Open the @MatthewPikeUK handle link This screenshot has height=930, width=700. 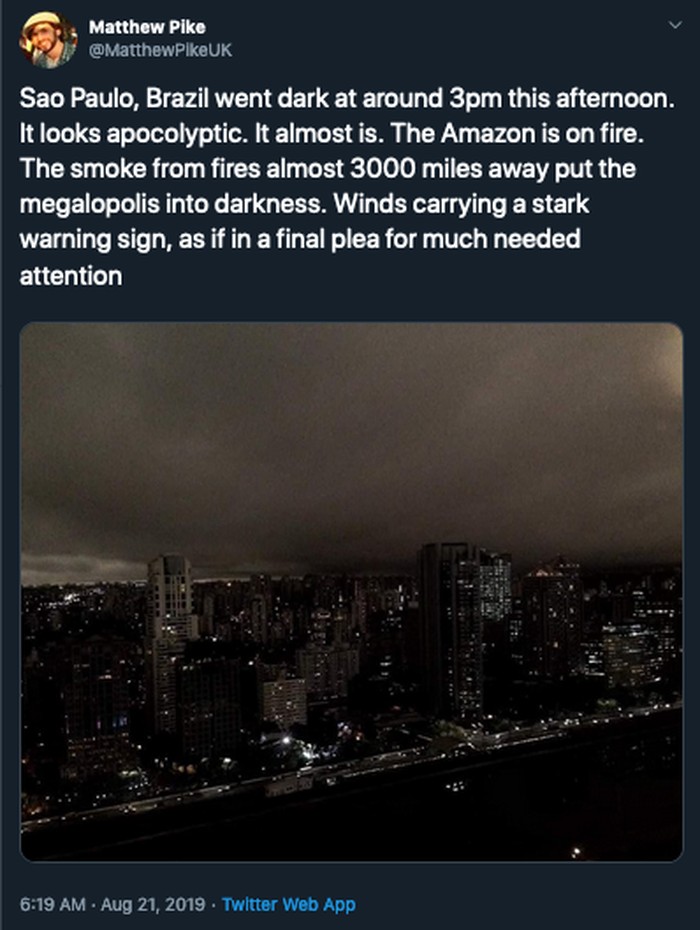click(x=159, y=49)
